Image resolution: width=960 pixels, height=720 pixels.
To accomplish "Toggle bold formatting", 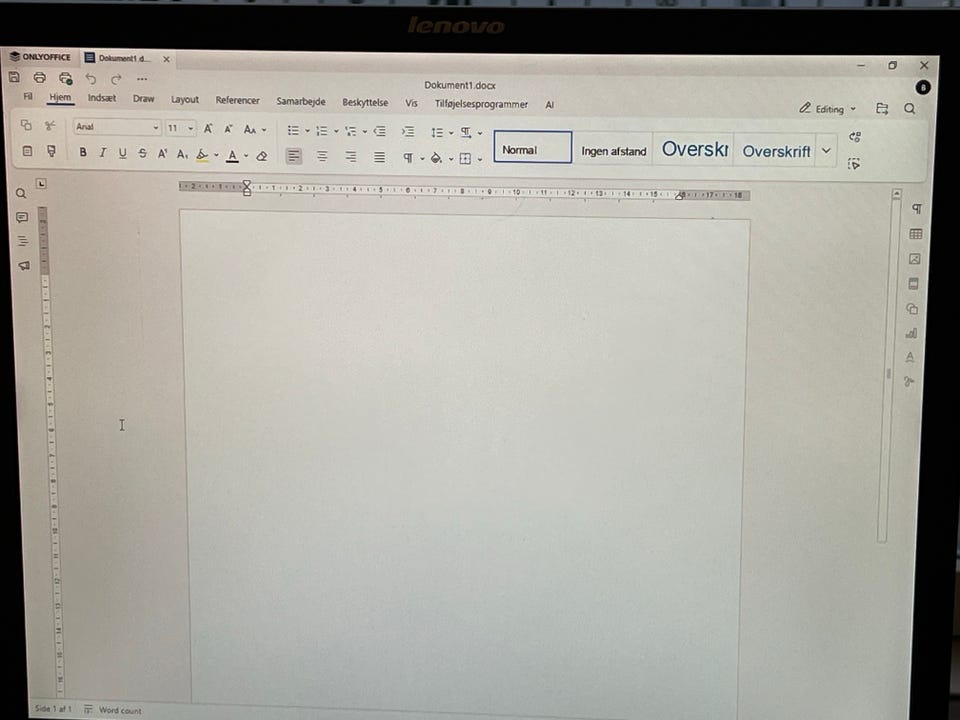I will click(x=83, y=152).
